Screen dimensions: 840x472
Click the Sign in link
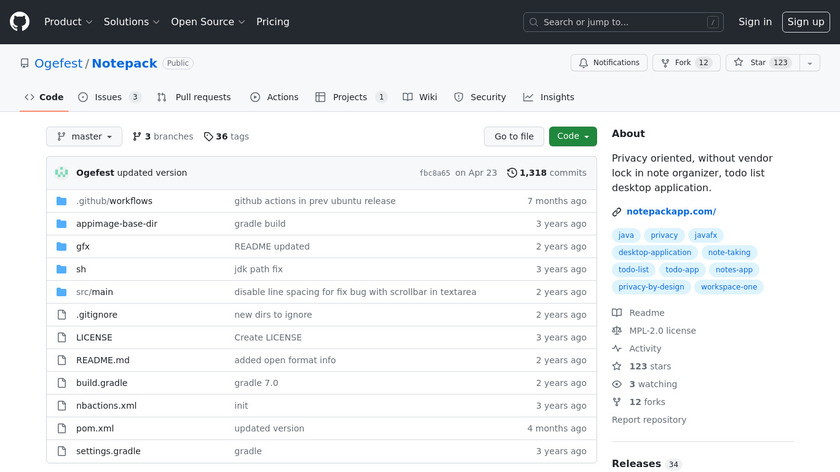click(755, 22)
